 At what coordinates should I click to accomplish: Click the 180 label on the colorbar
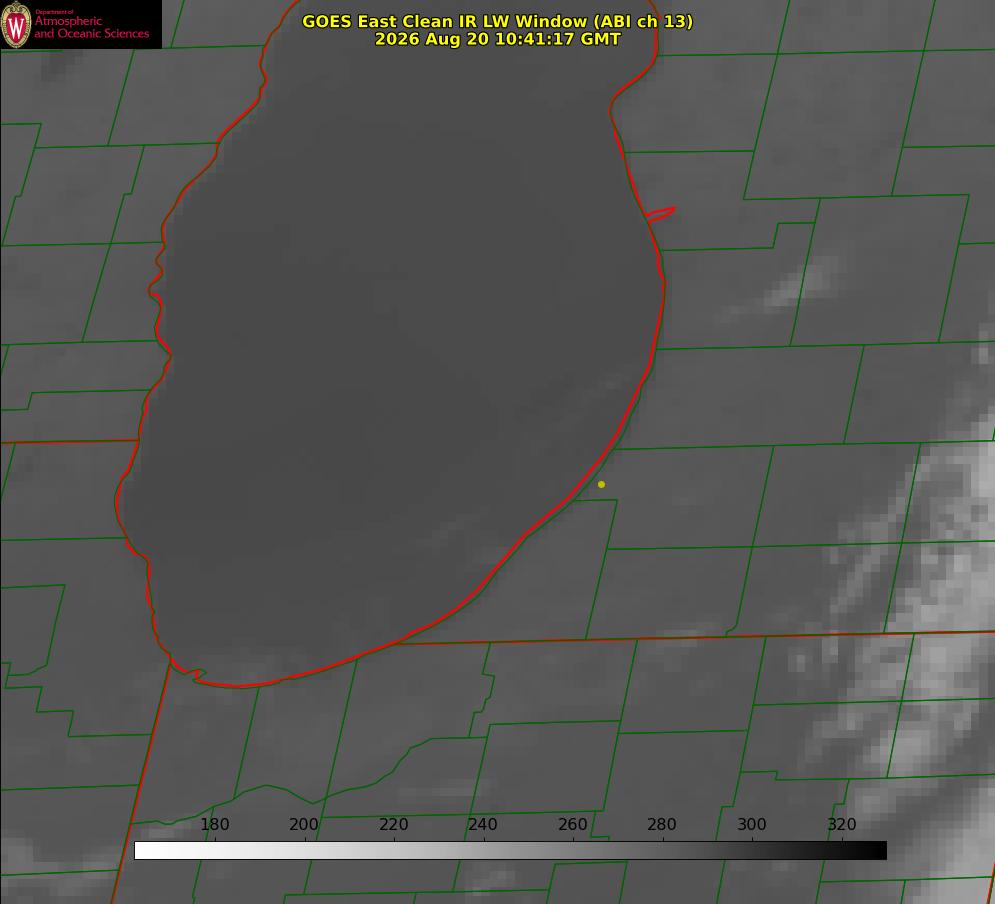pos(214,824)
